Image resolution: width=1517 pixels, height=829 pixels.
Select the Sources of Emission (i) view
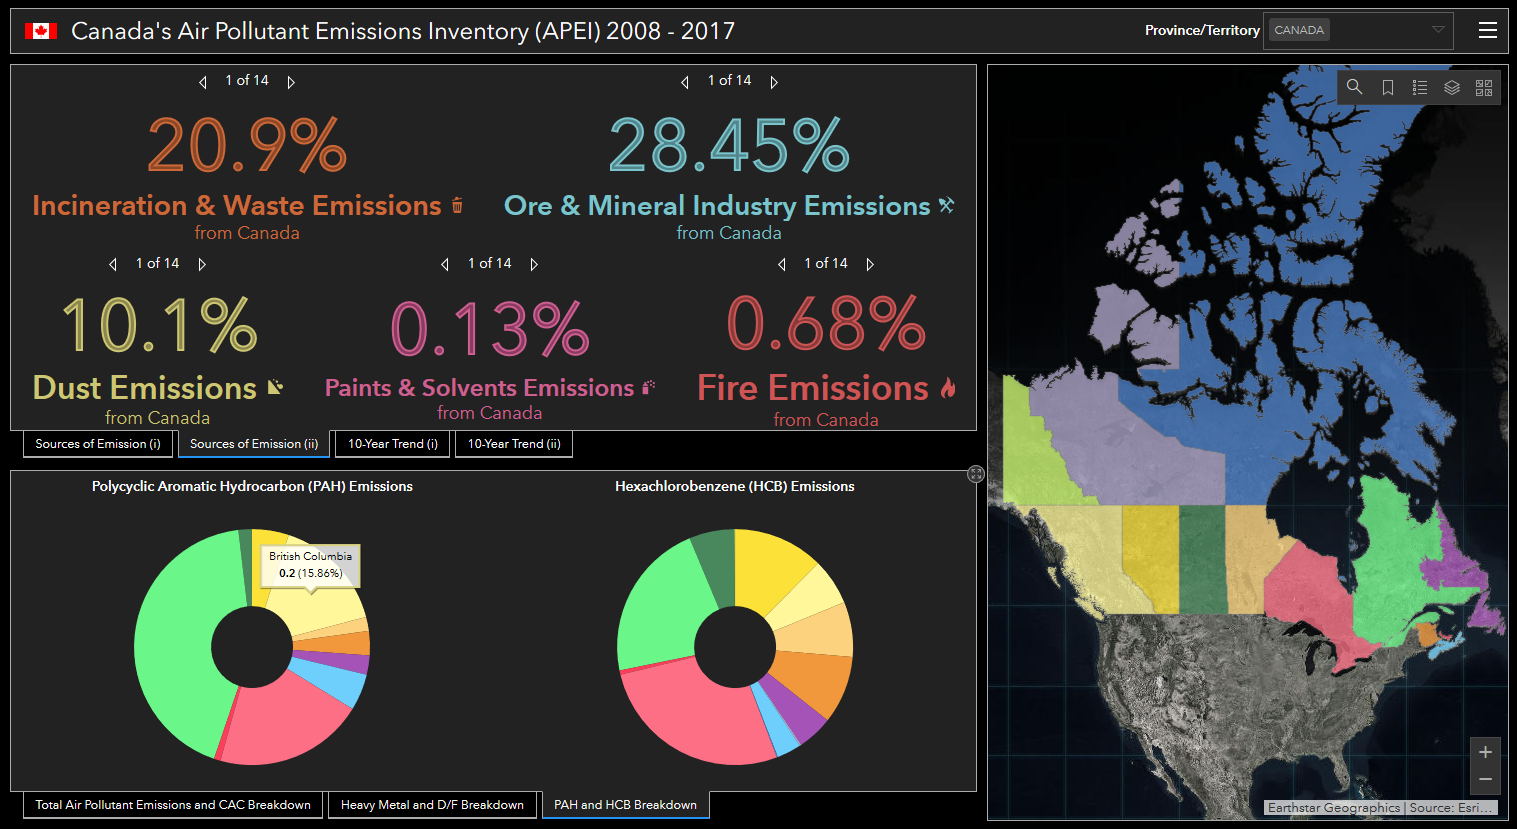point(97,443)
